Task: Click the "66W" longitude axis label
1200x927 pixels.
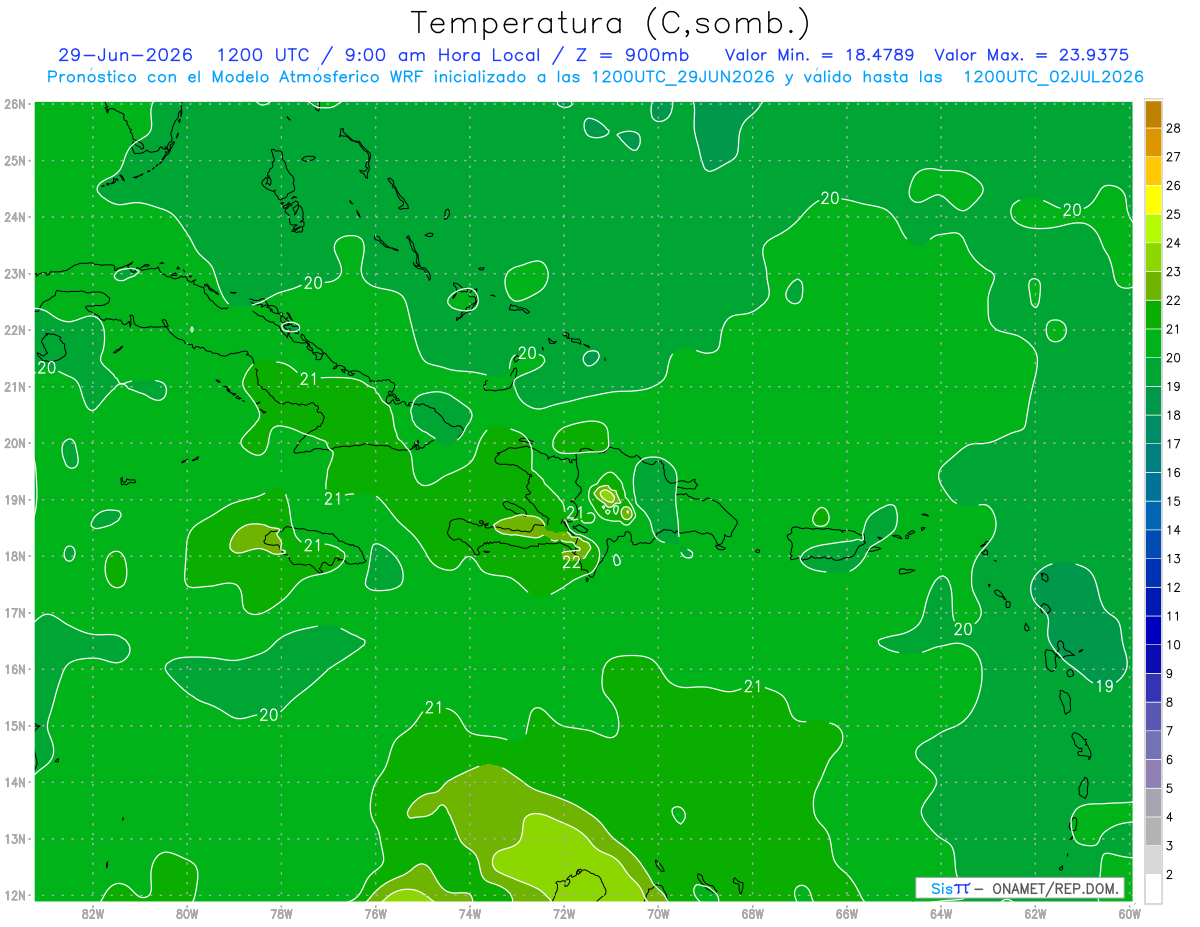Action: (847, 913)
